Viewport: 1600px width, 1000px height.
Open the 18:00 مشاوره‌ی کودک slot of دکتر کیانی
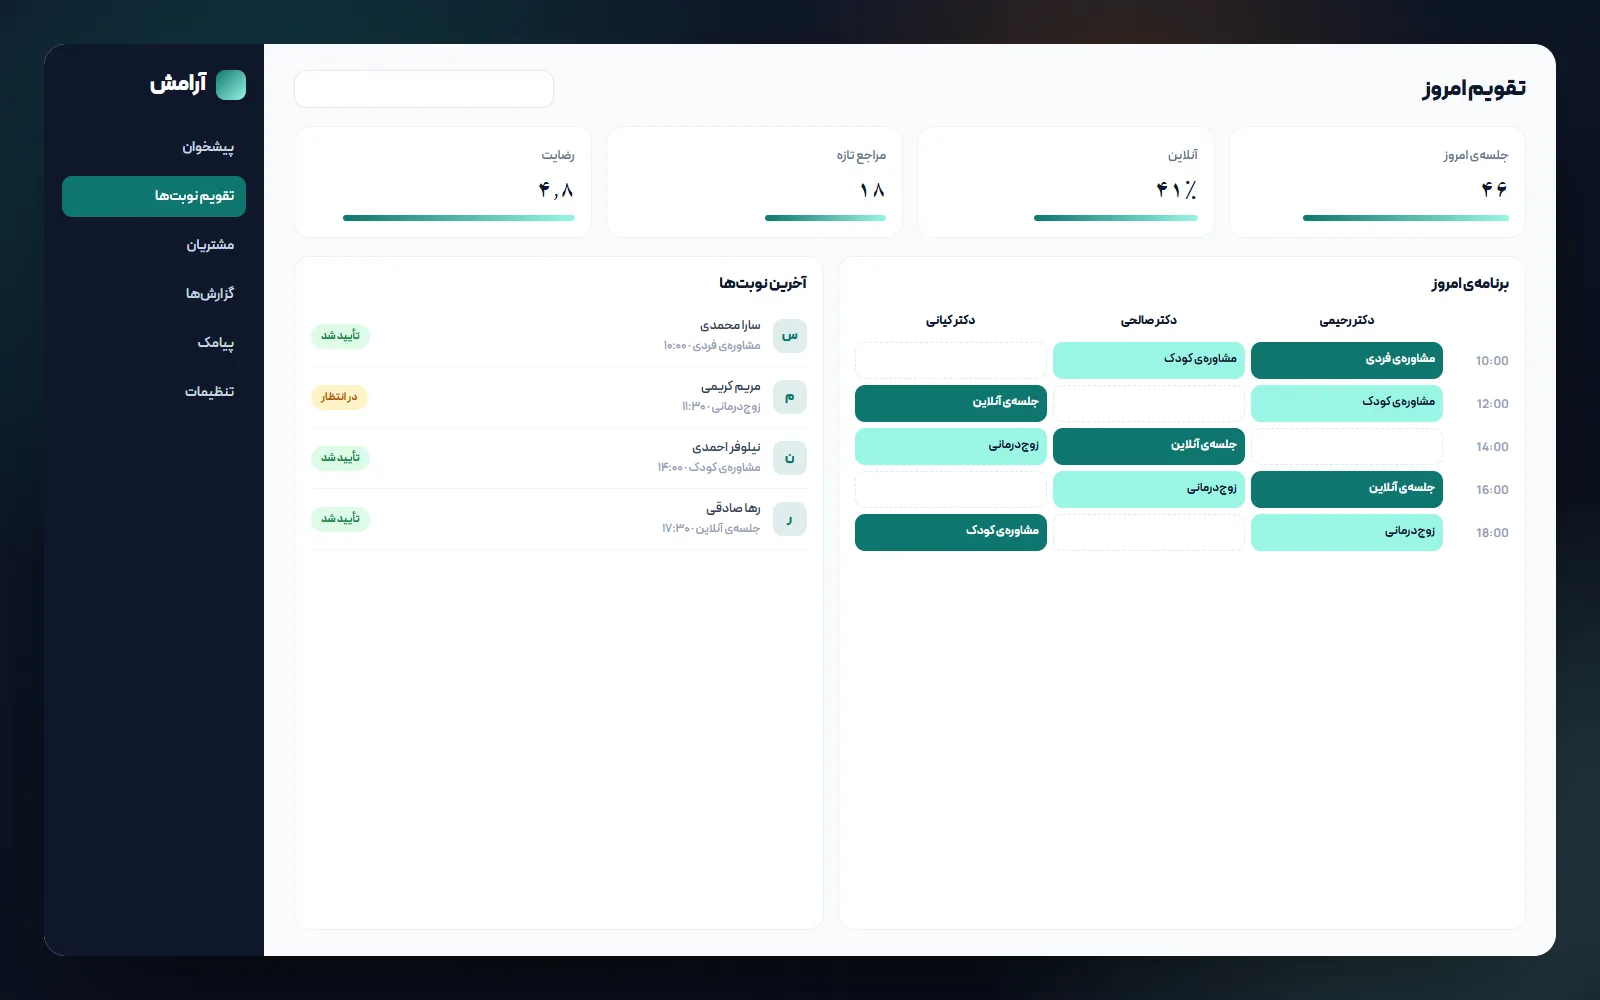pyautogui.click(x=951, y=532)
